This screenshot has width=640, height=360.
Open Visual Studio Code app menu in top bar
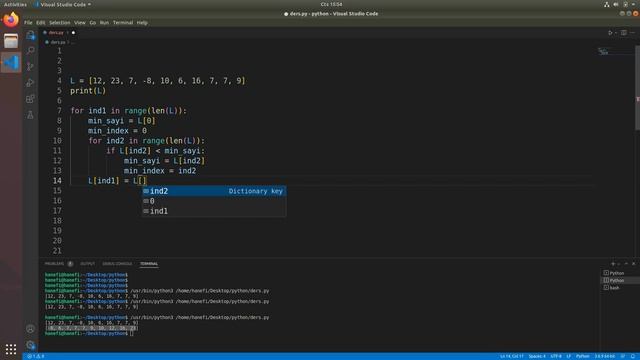point(63,4)
